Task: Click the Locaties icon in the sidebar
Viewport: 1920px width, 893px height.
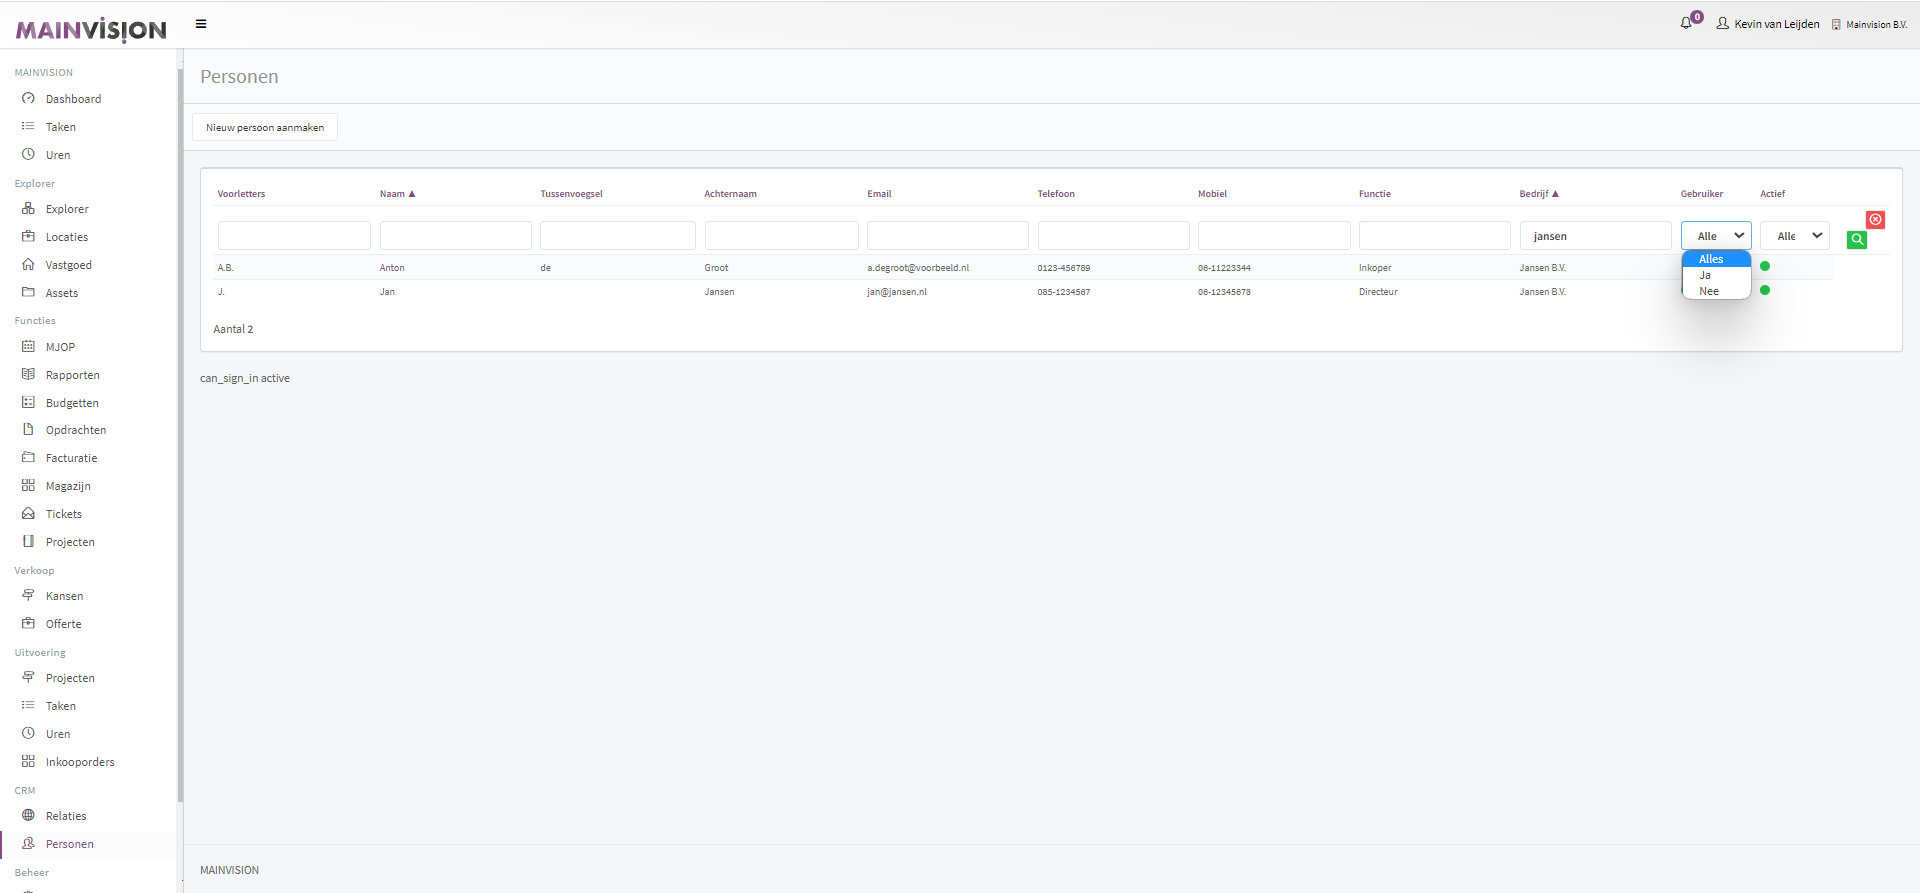Action: [x=28, y=237]
